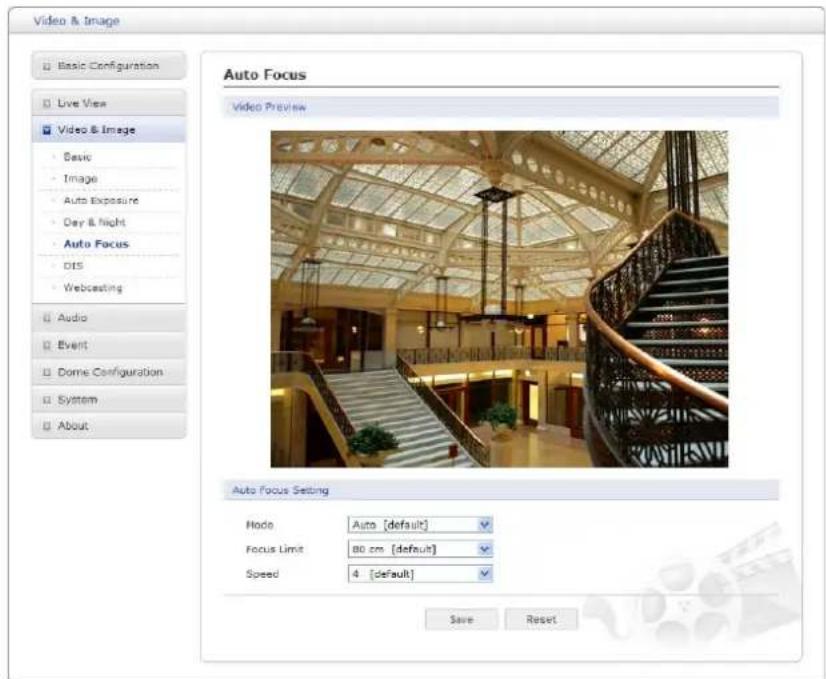Expand the System section
This screenshot has height=679, width=826.
[x=109, y=399]
